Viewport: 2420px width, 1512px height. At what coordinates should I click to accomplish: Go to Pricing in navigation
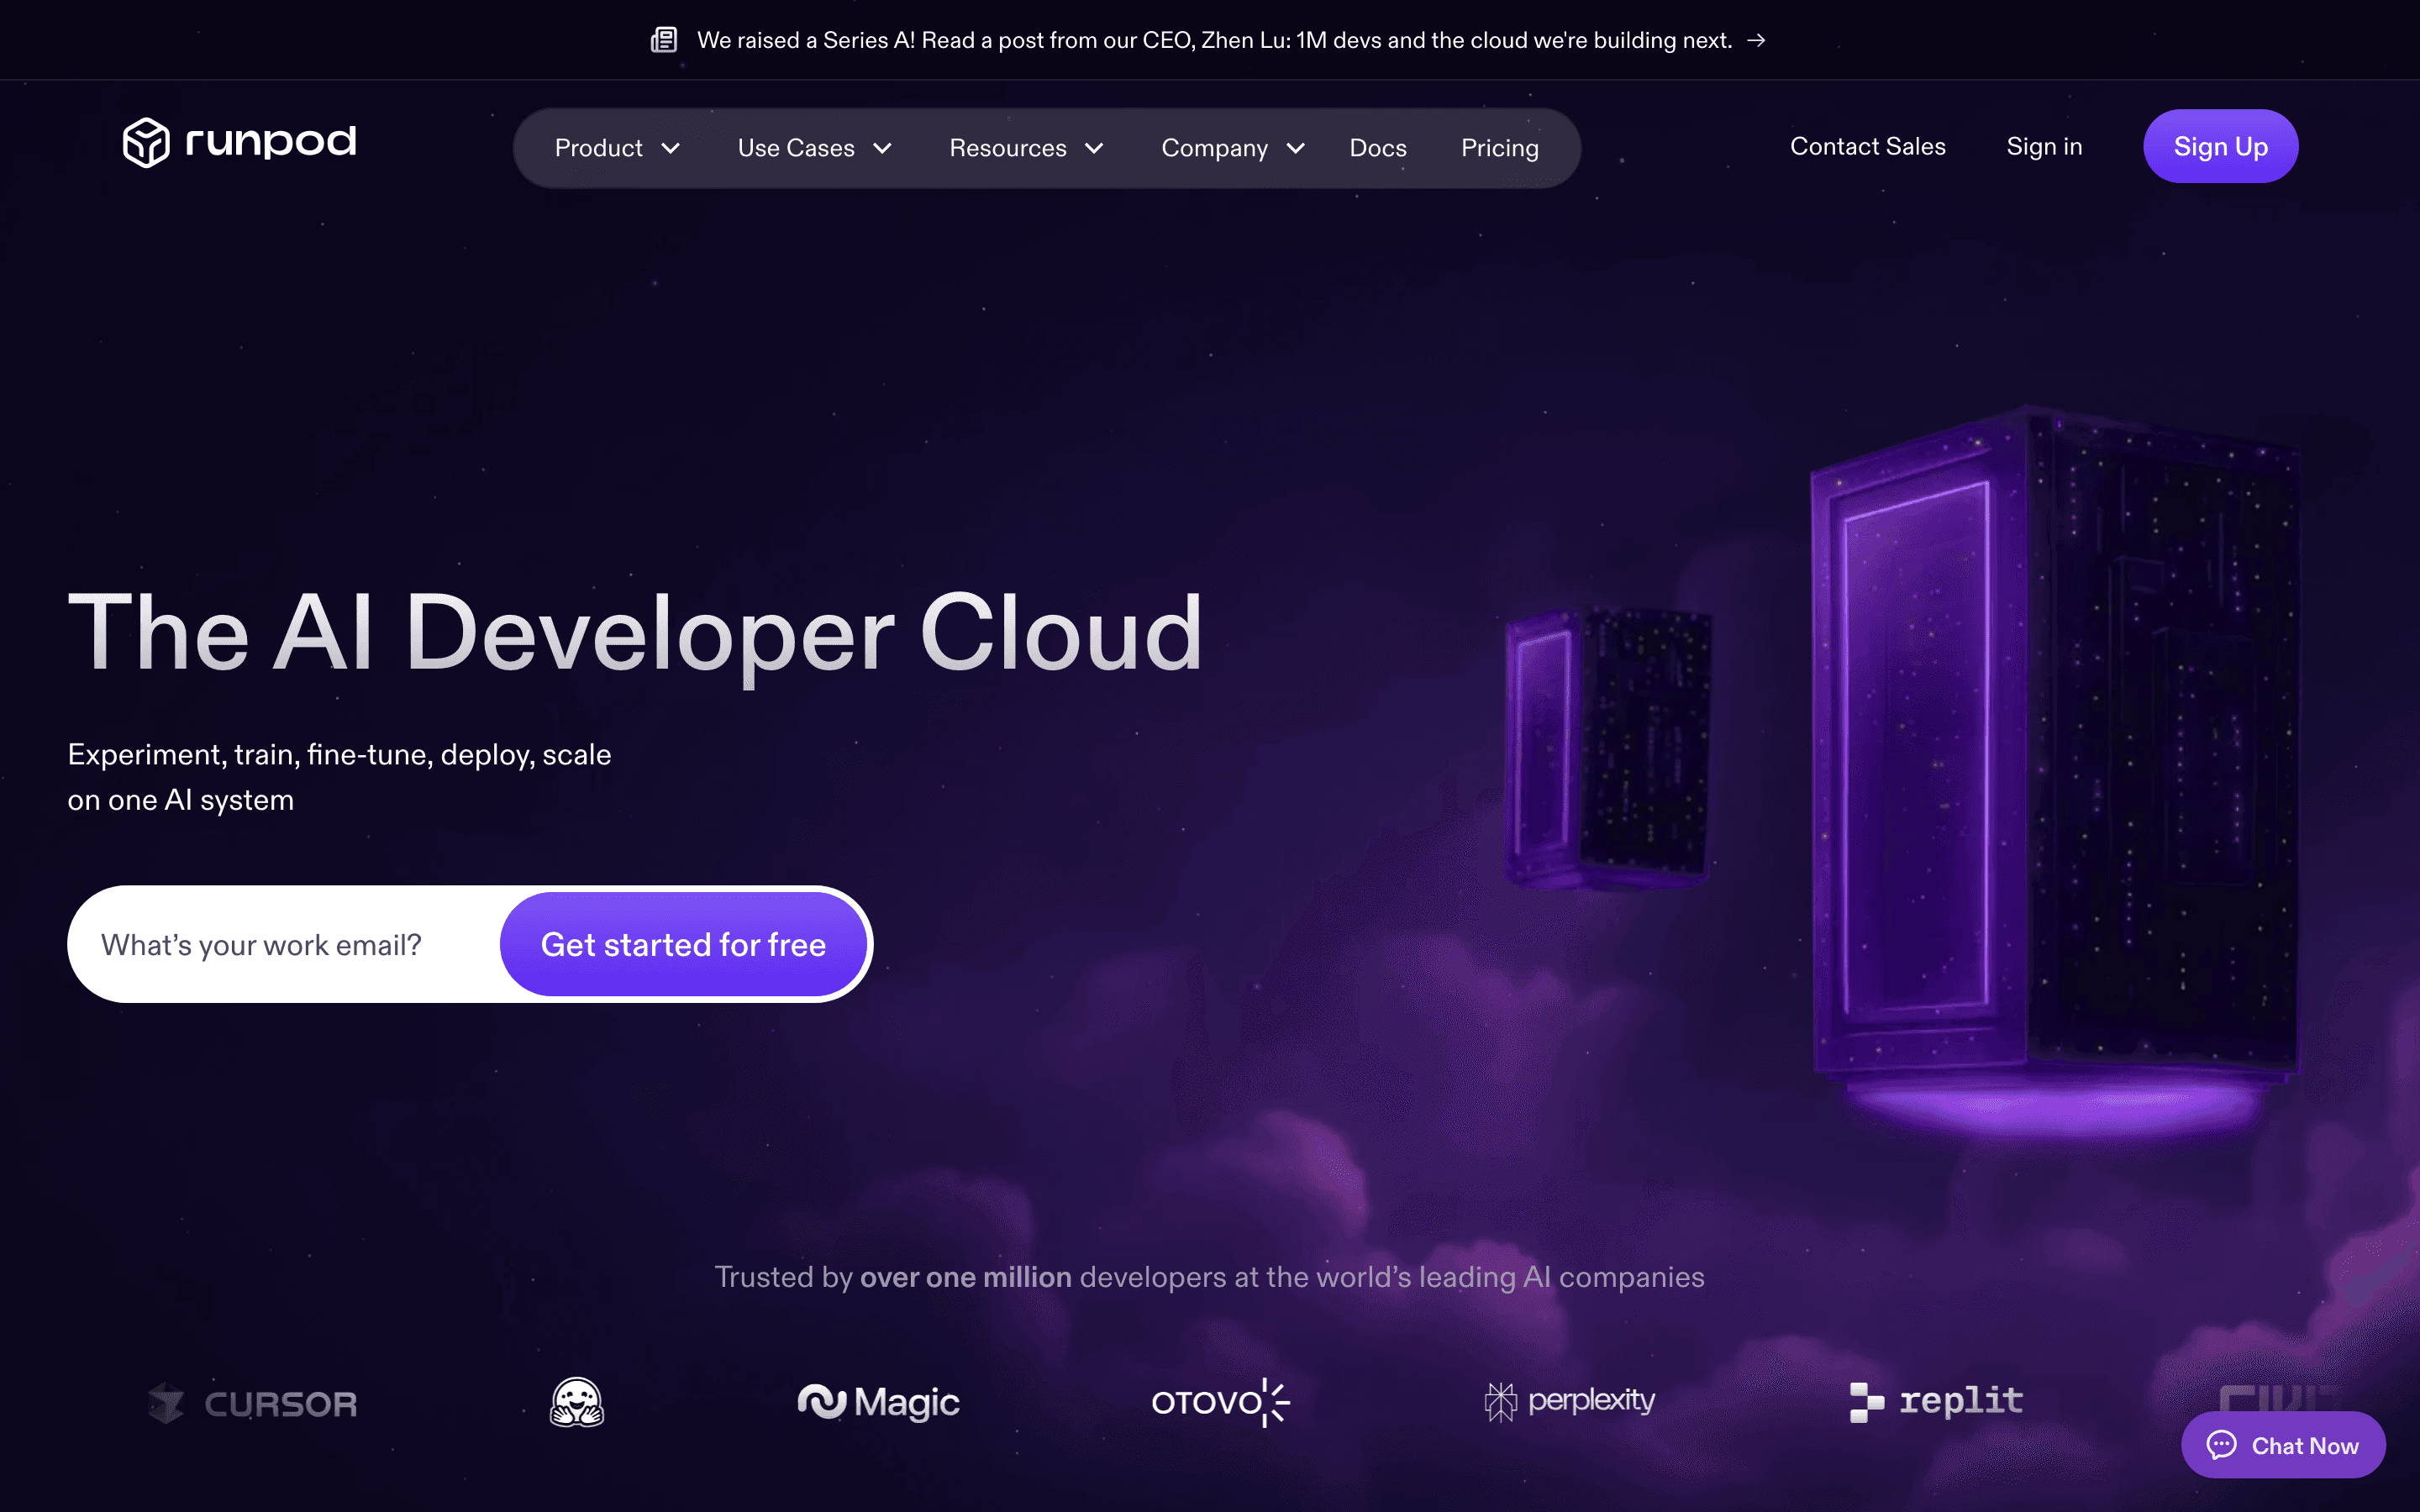point(1499,148)
